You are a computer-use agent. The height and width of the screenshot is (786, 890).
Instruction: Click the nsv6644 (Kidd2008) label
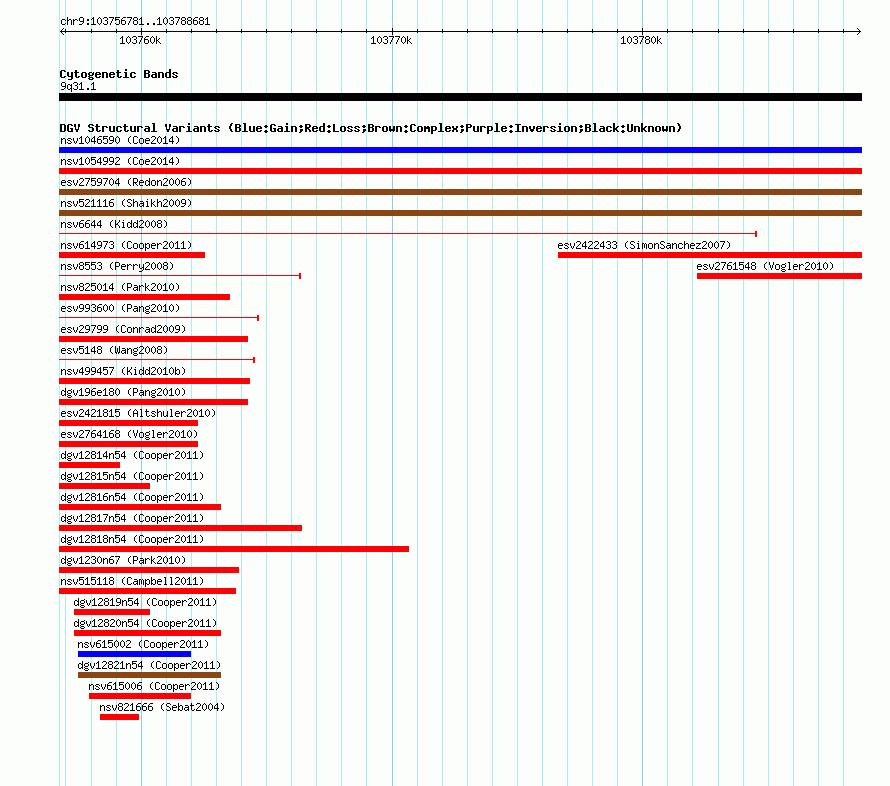pyautogui.click(x=114, y=224)
